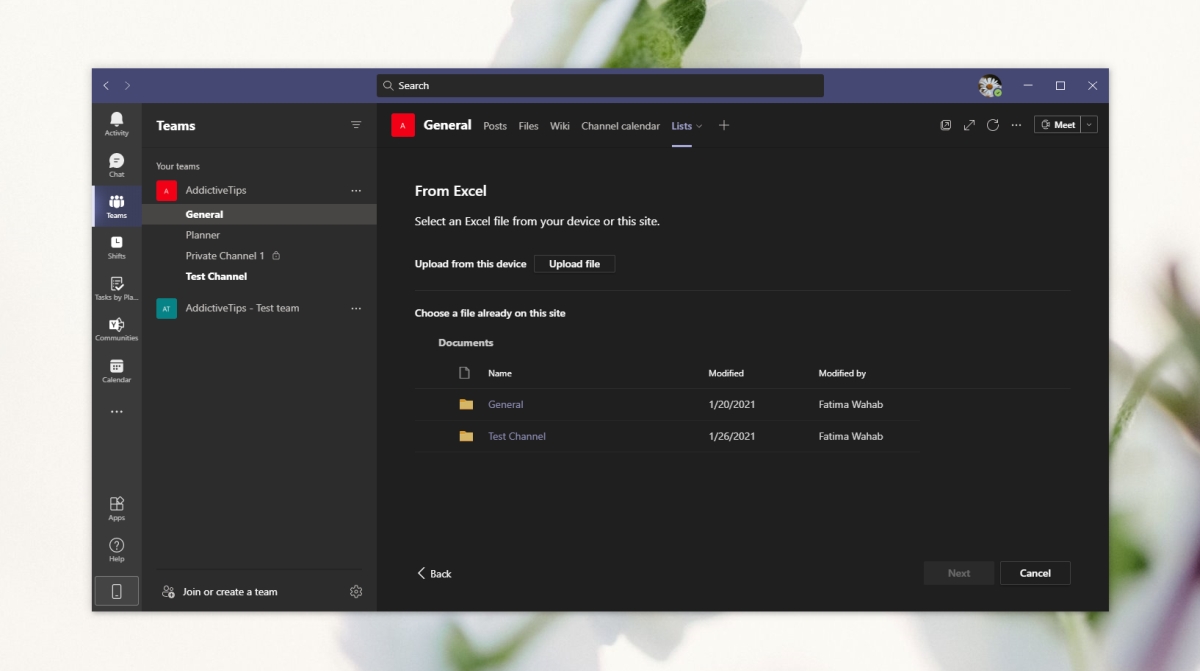Screen dimensions: 1200x671
Task: Open the Apps store
Action: coord(117,508)
